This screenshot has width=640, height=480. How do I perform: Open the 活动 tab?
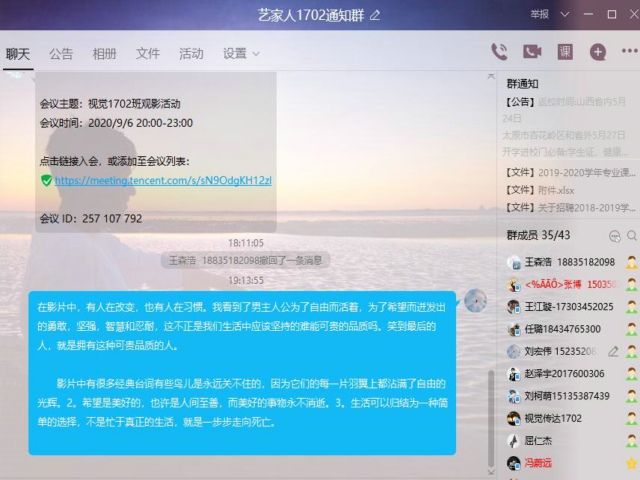coord(191,53)
